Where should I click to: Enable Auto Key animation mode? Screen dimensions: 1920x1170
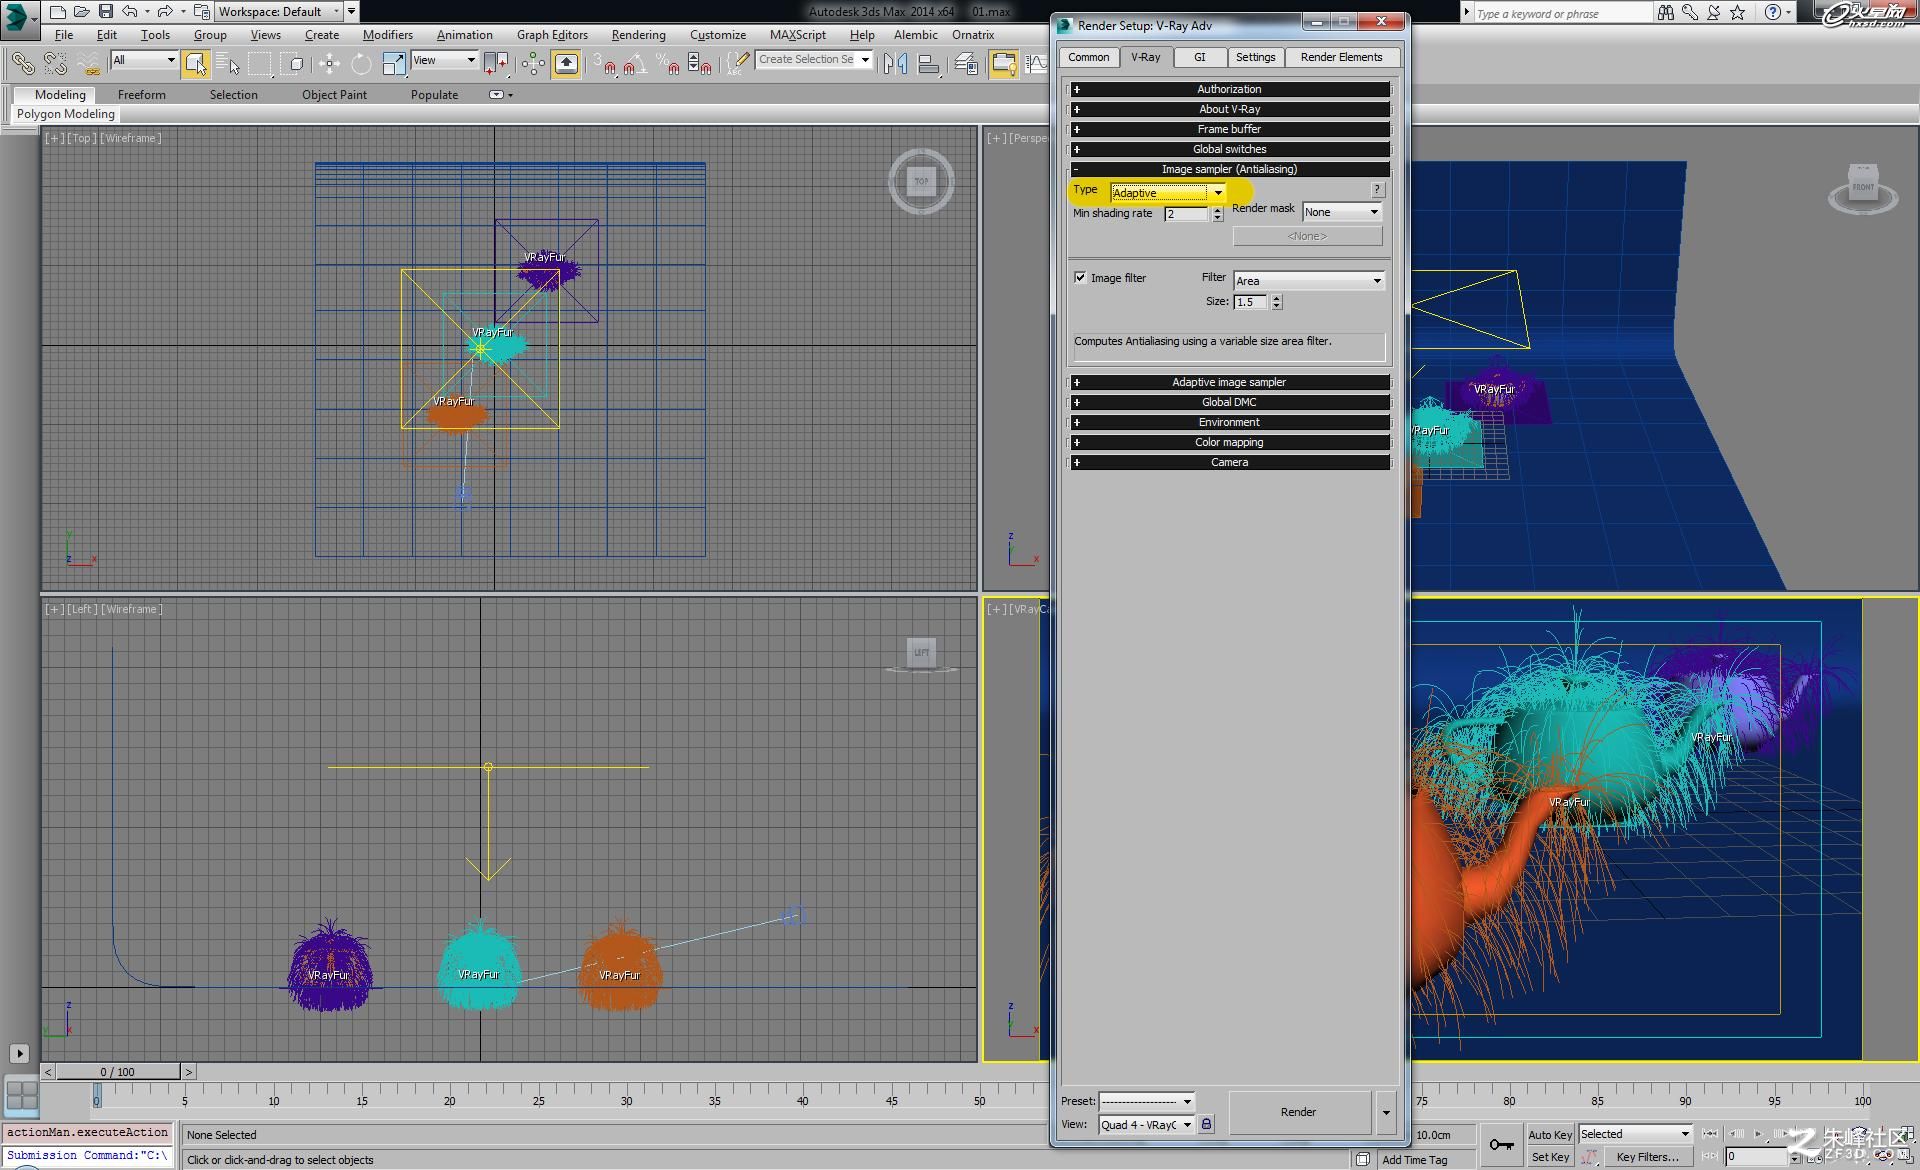pyautogui.click(x=1549, y=1134)
